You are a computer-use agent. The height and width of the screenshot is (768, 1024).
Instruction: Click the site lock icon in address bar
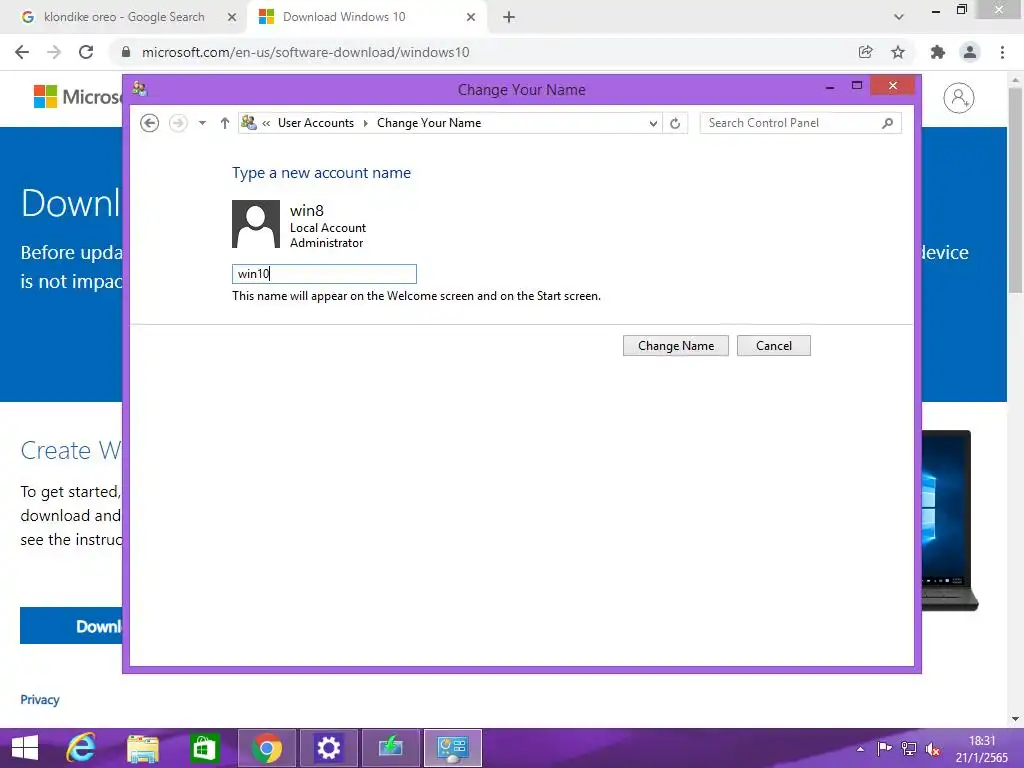[x=127, y=52]
